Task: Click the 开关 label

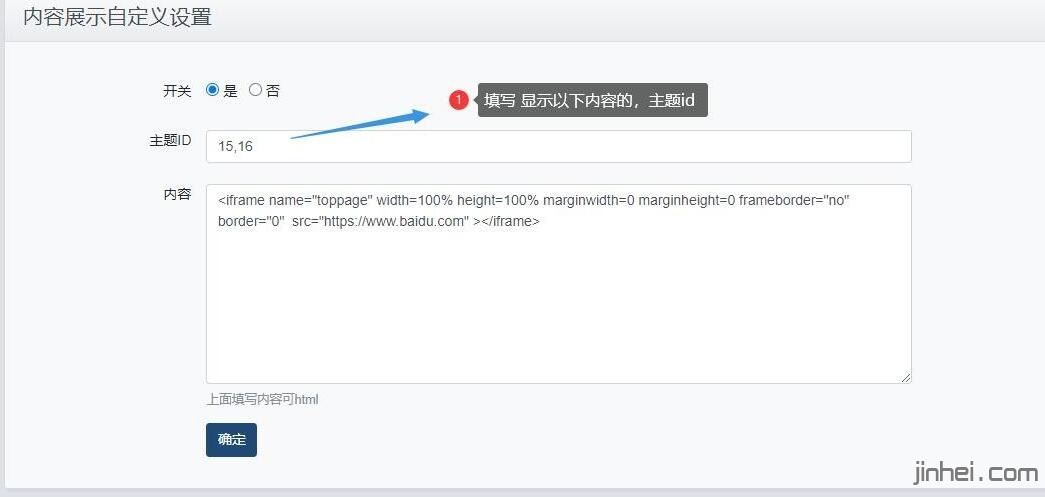Action: click(x=177, y=91)
